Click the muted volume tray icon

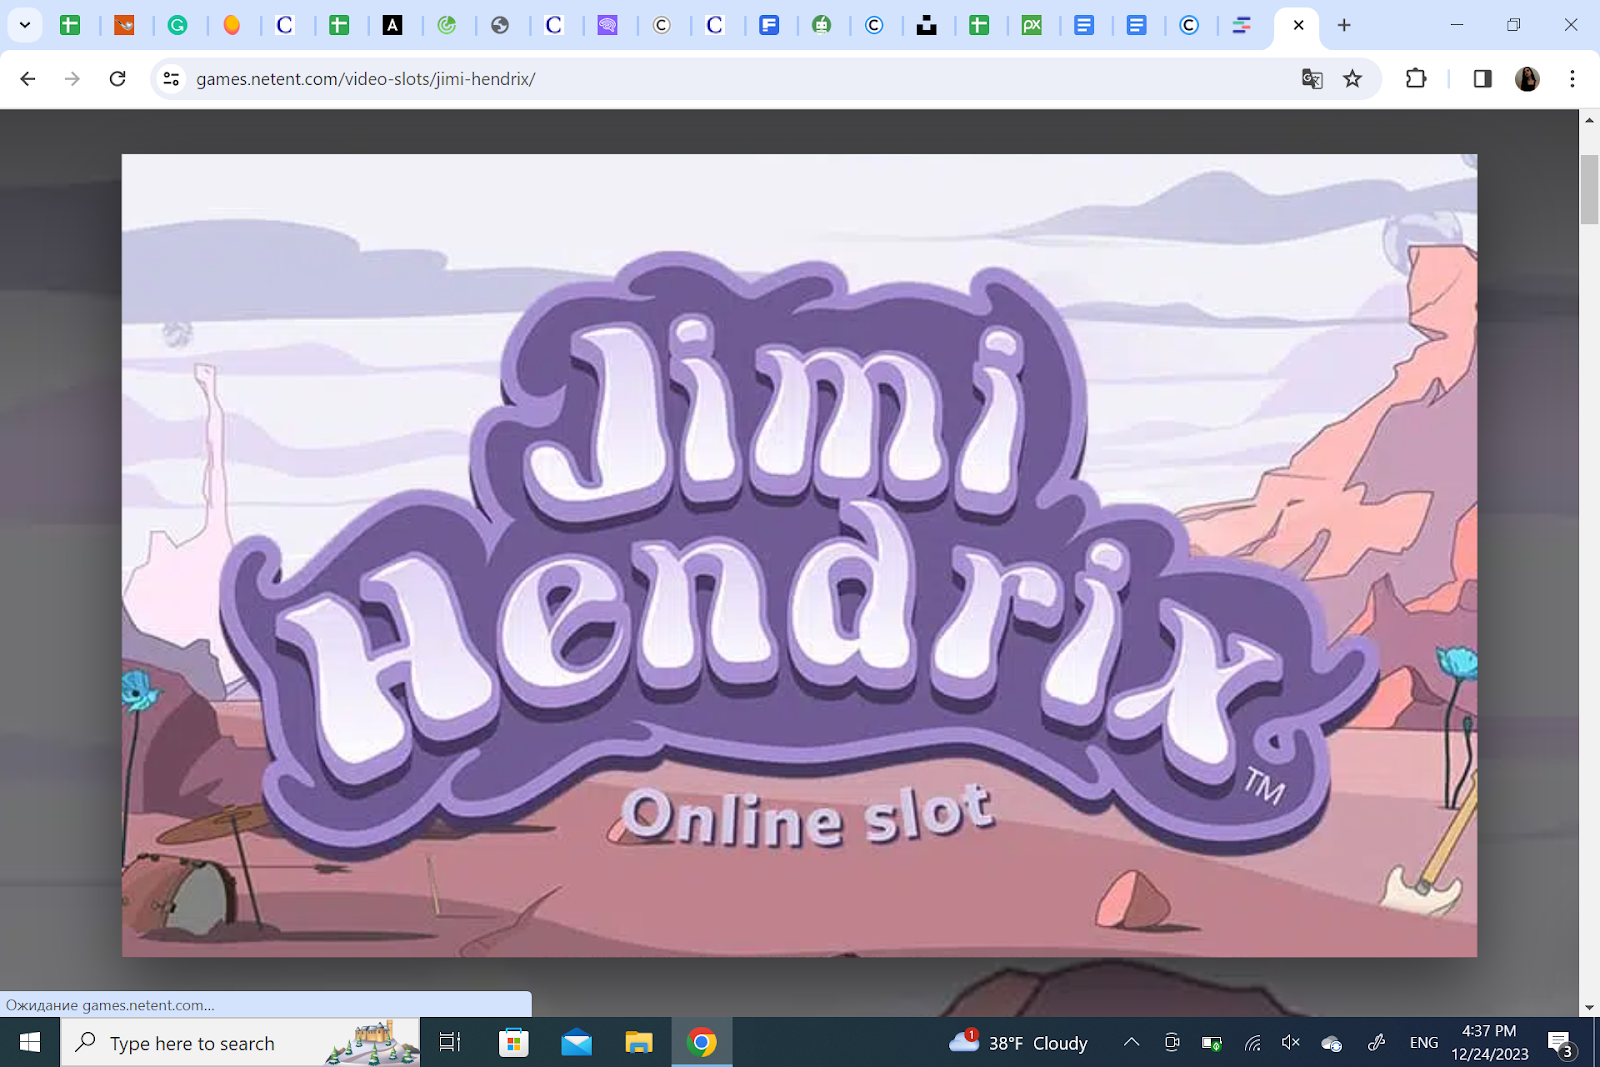coord(1291,1042)
